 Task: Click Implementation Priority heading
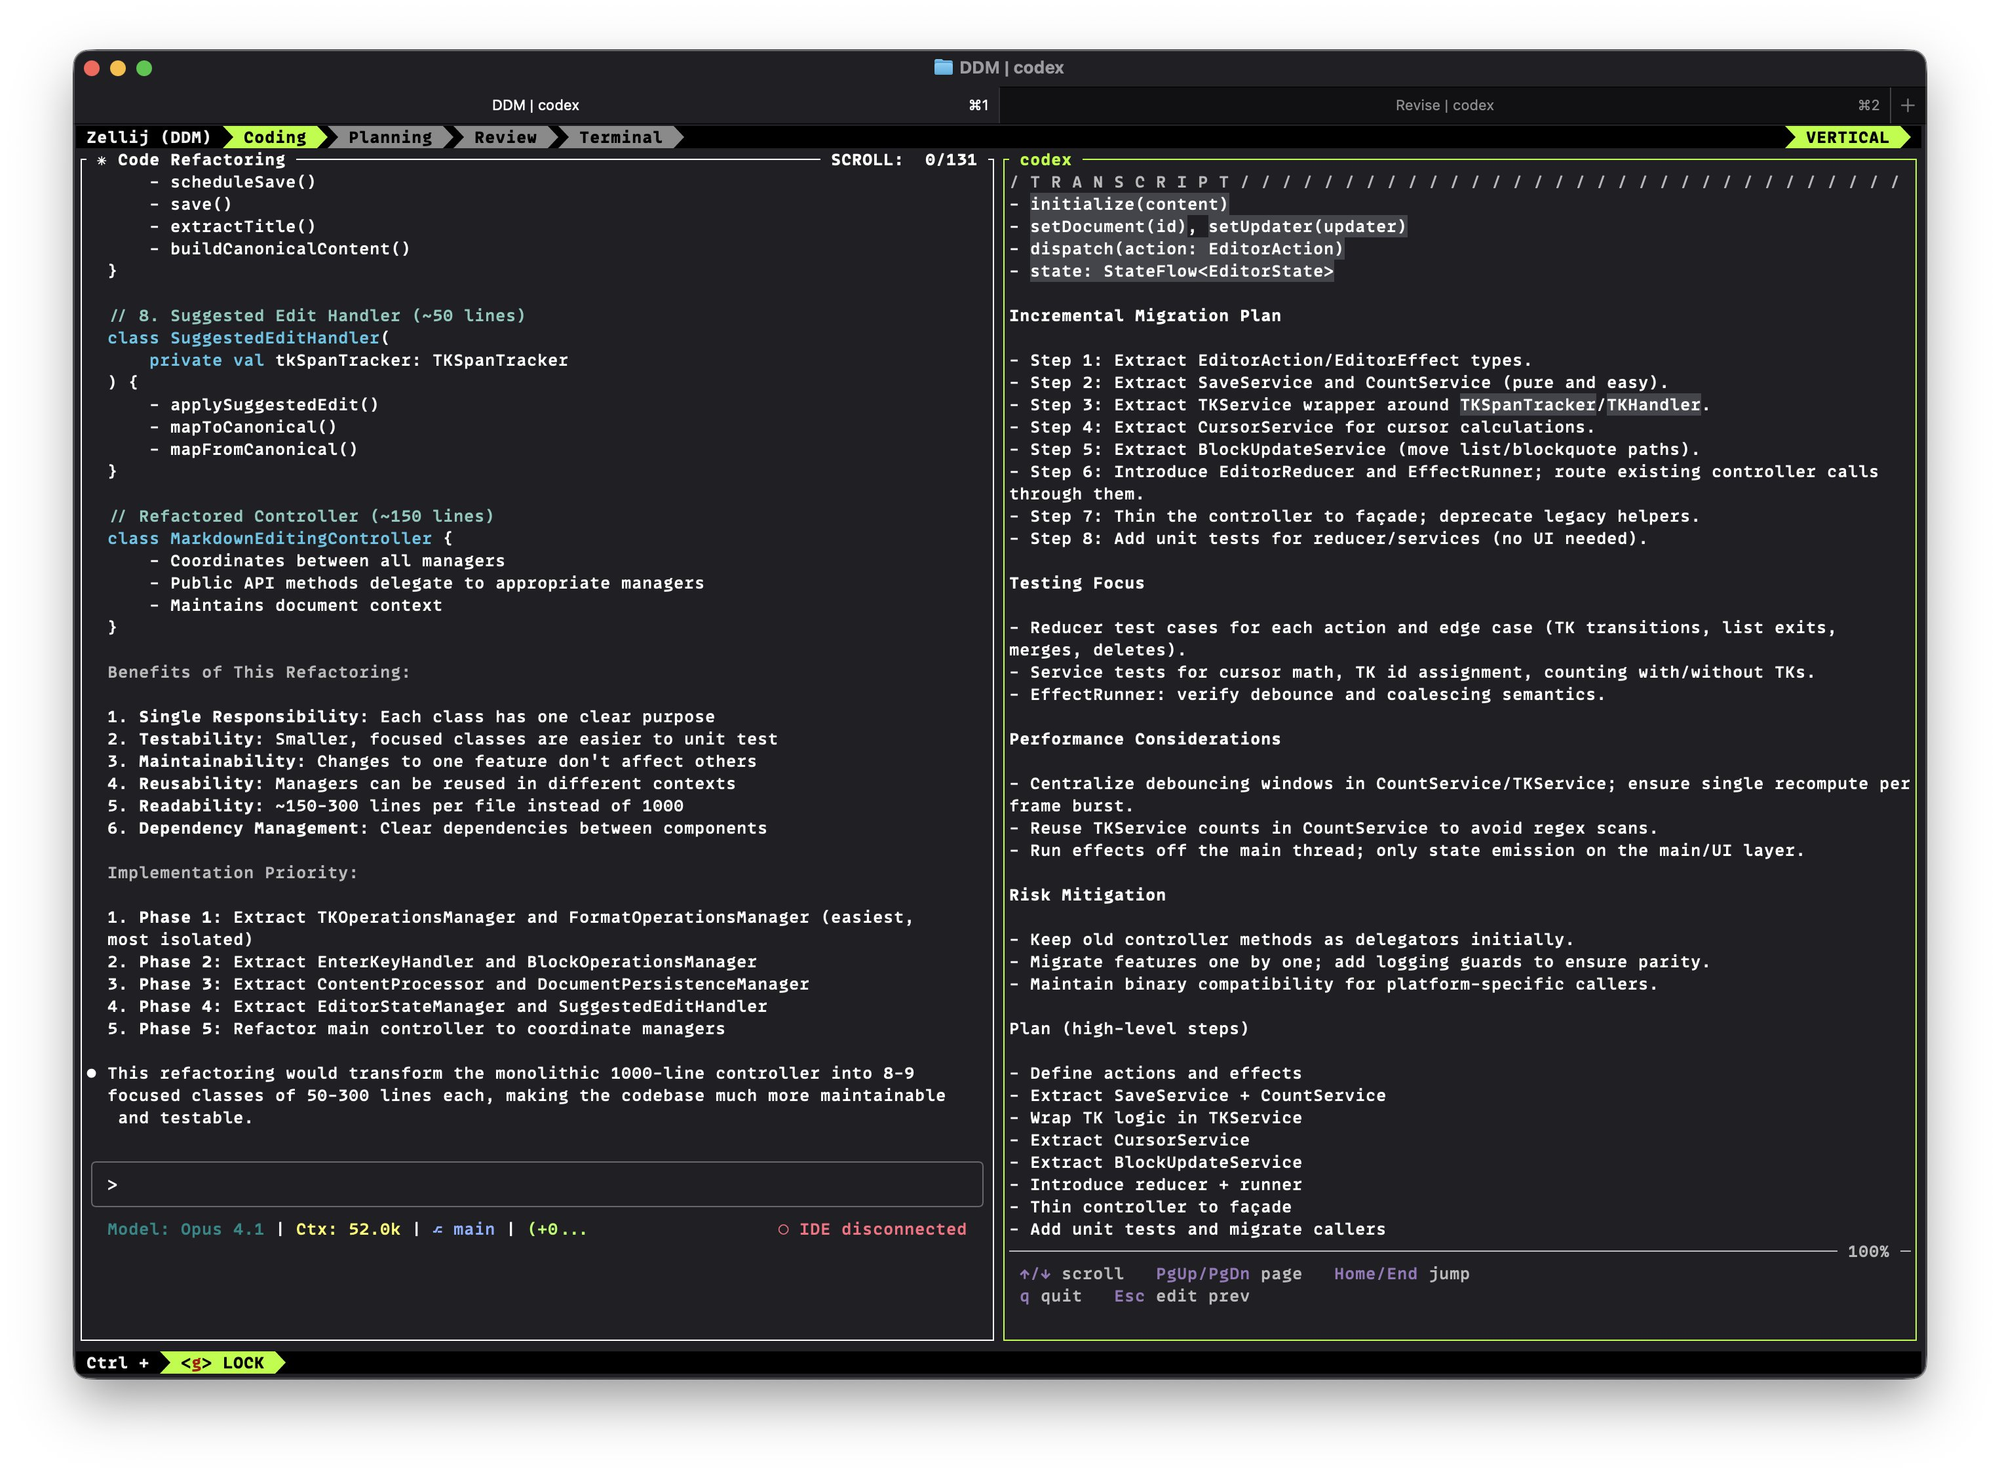pyautogui.click(x=232, y=873)
